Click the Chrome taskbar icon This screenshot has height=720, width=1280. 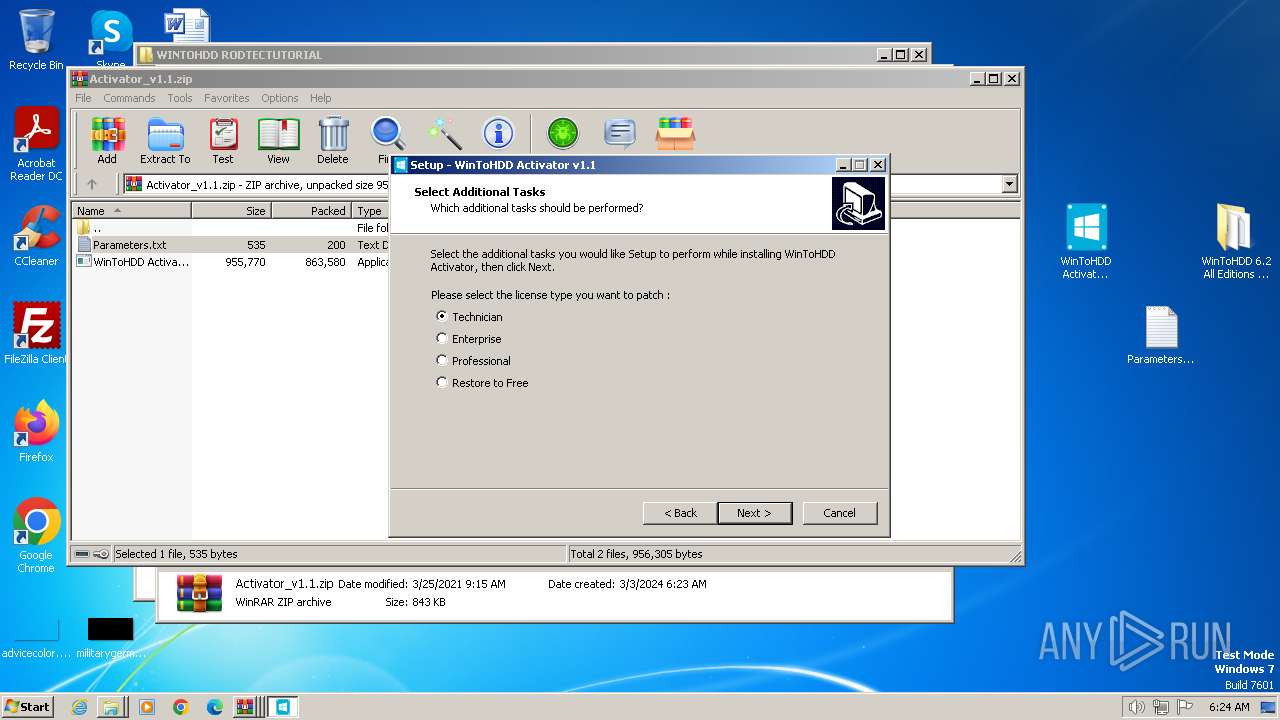pos(181,707)
